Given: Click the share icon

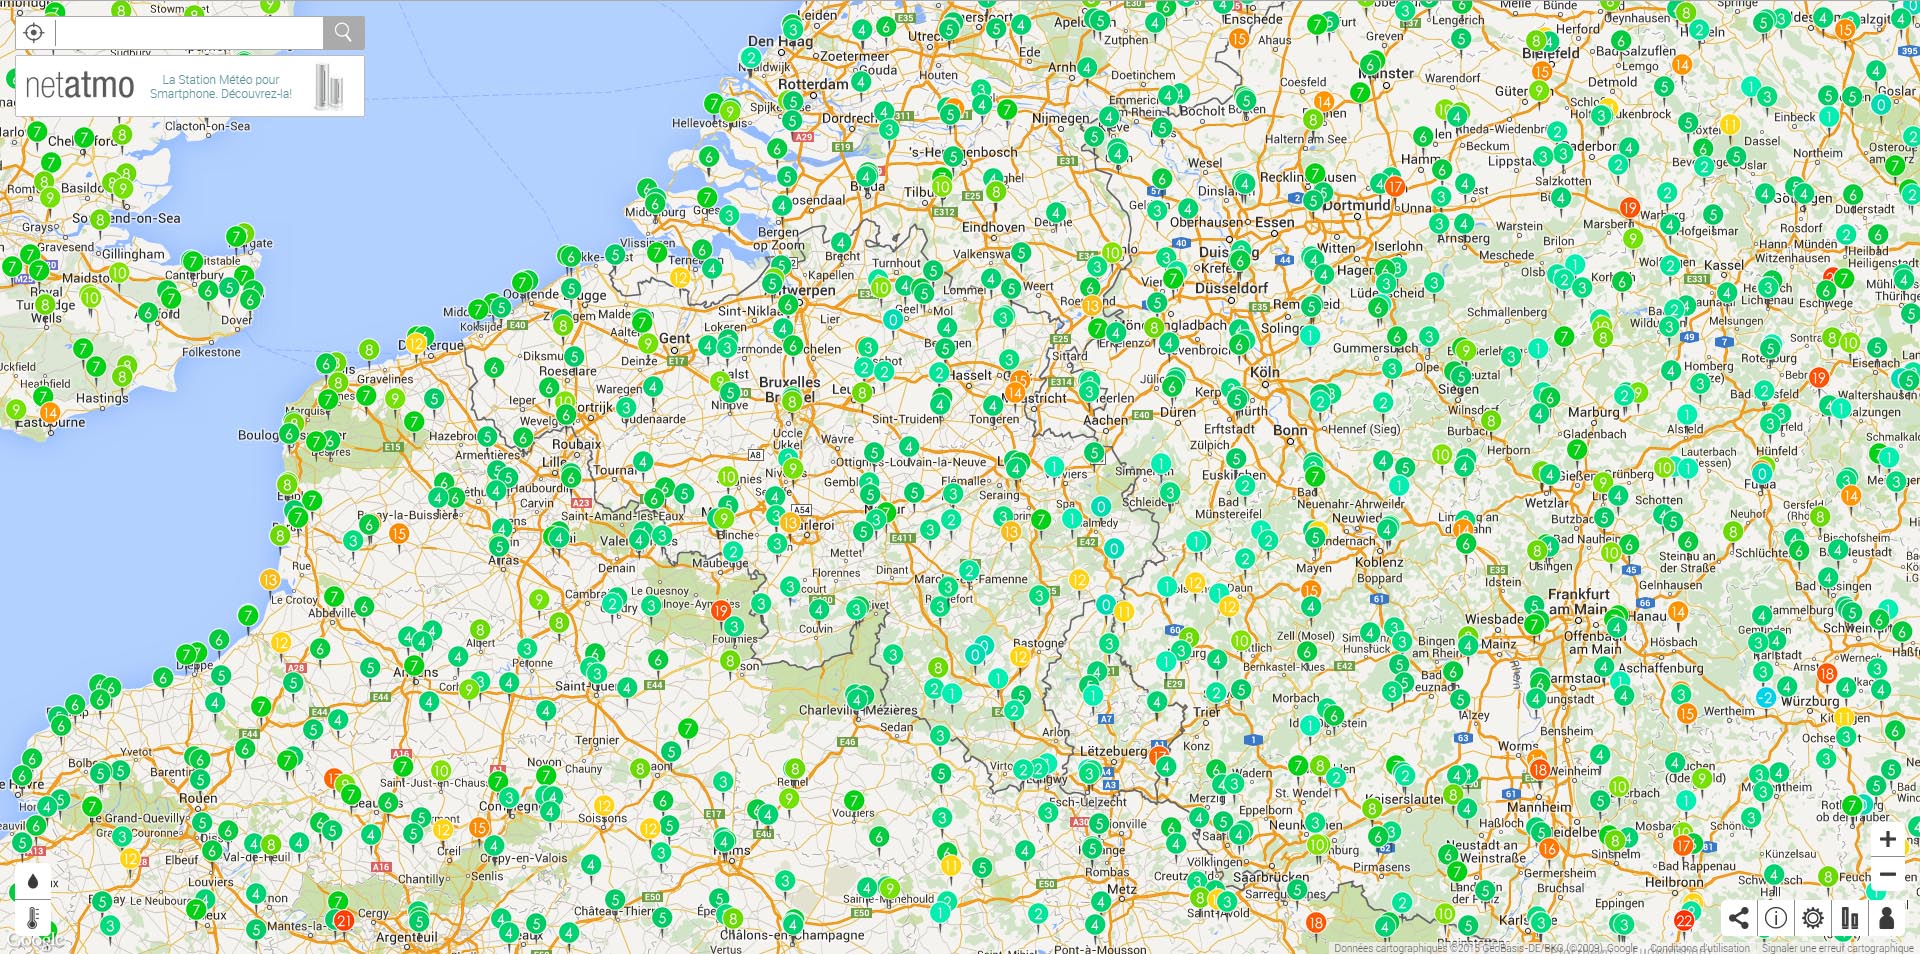Looking at the screenshot, I should (x=1739, y=918).
